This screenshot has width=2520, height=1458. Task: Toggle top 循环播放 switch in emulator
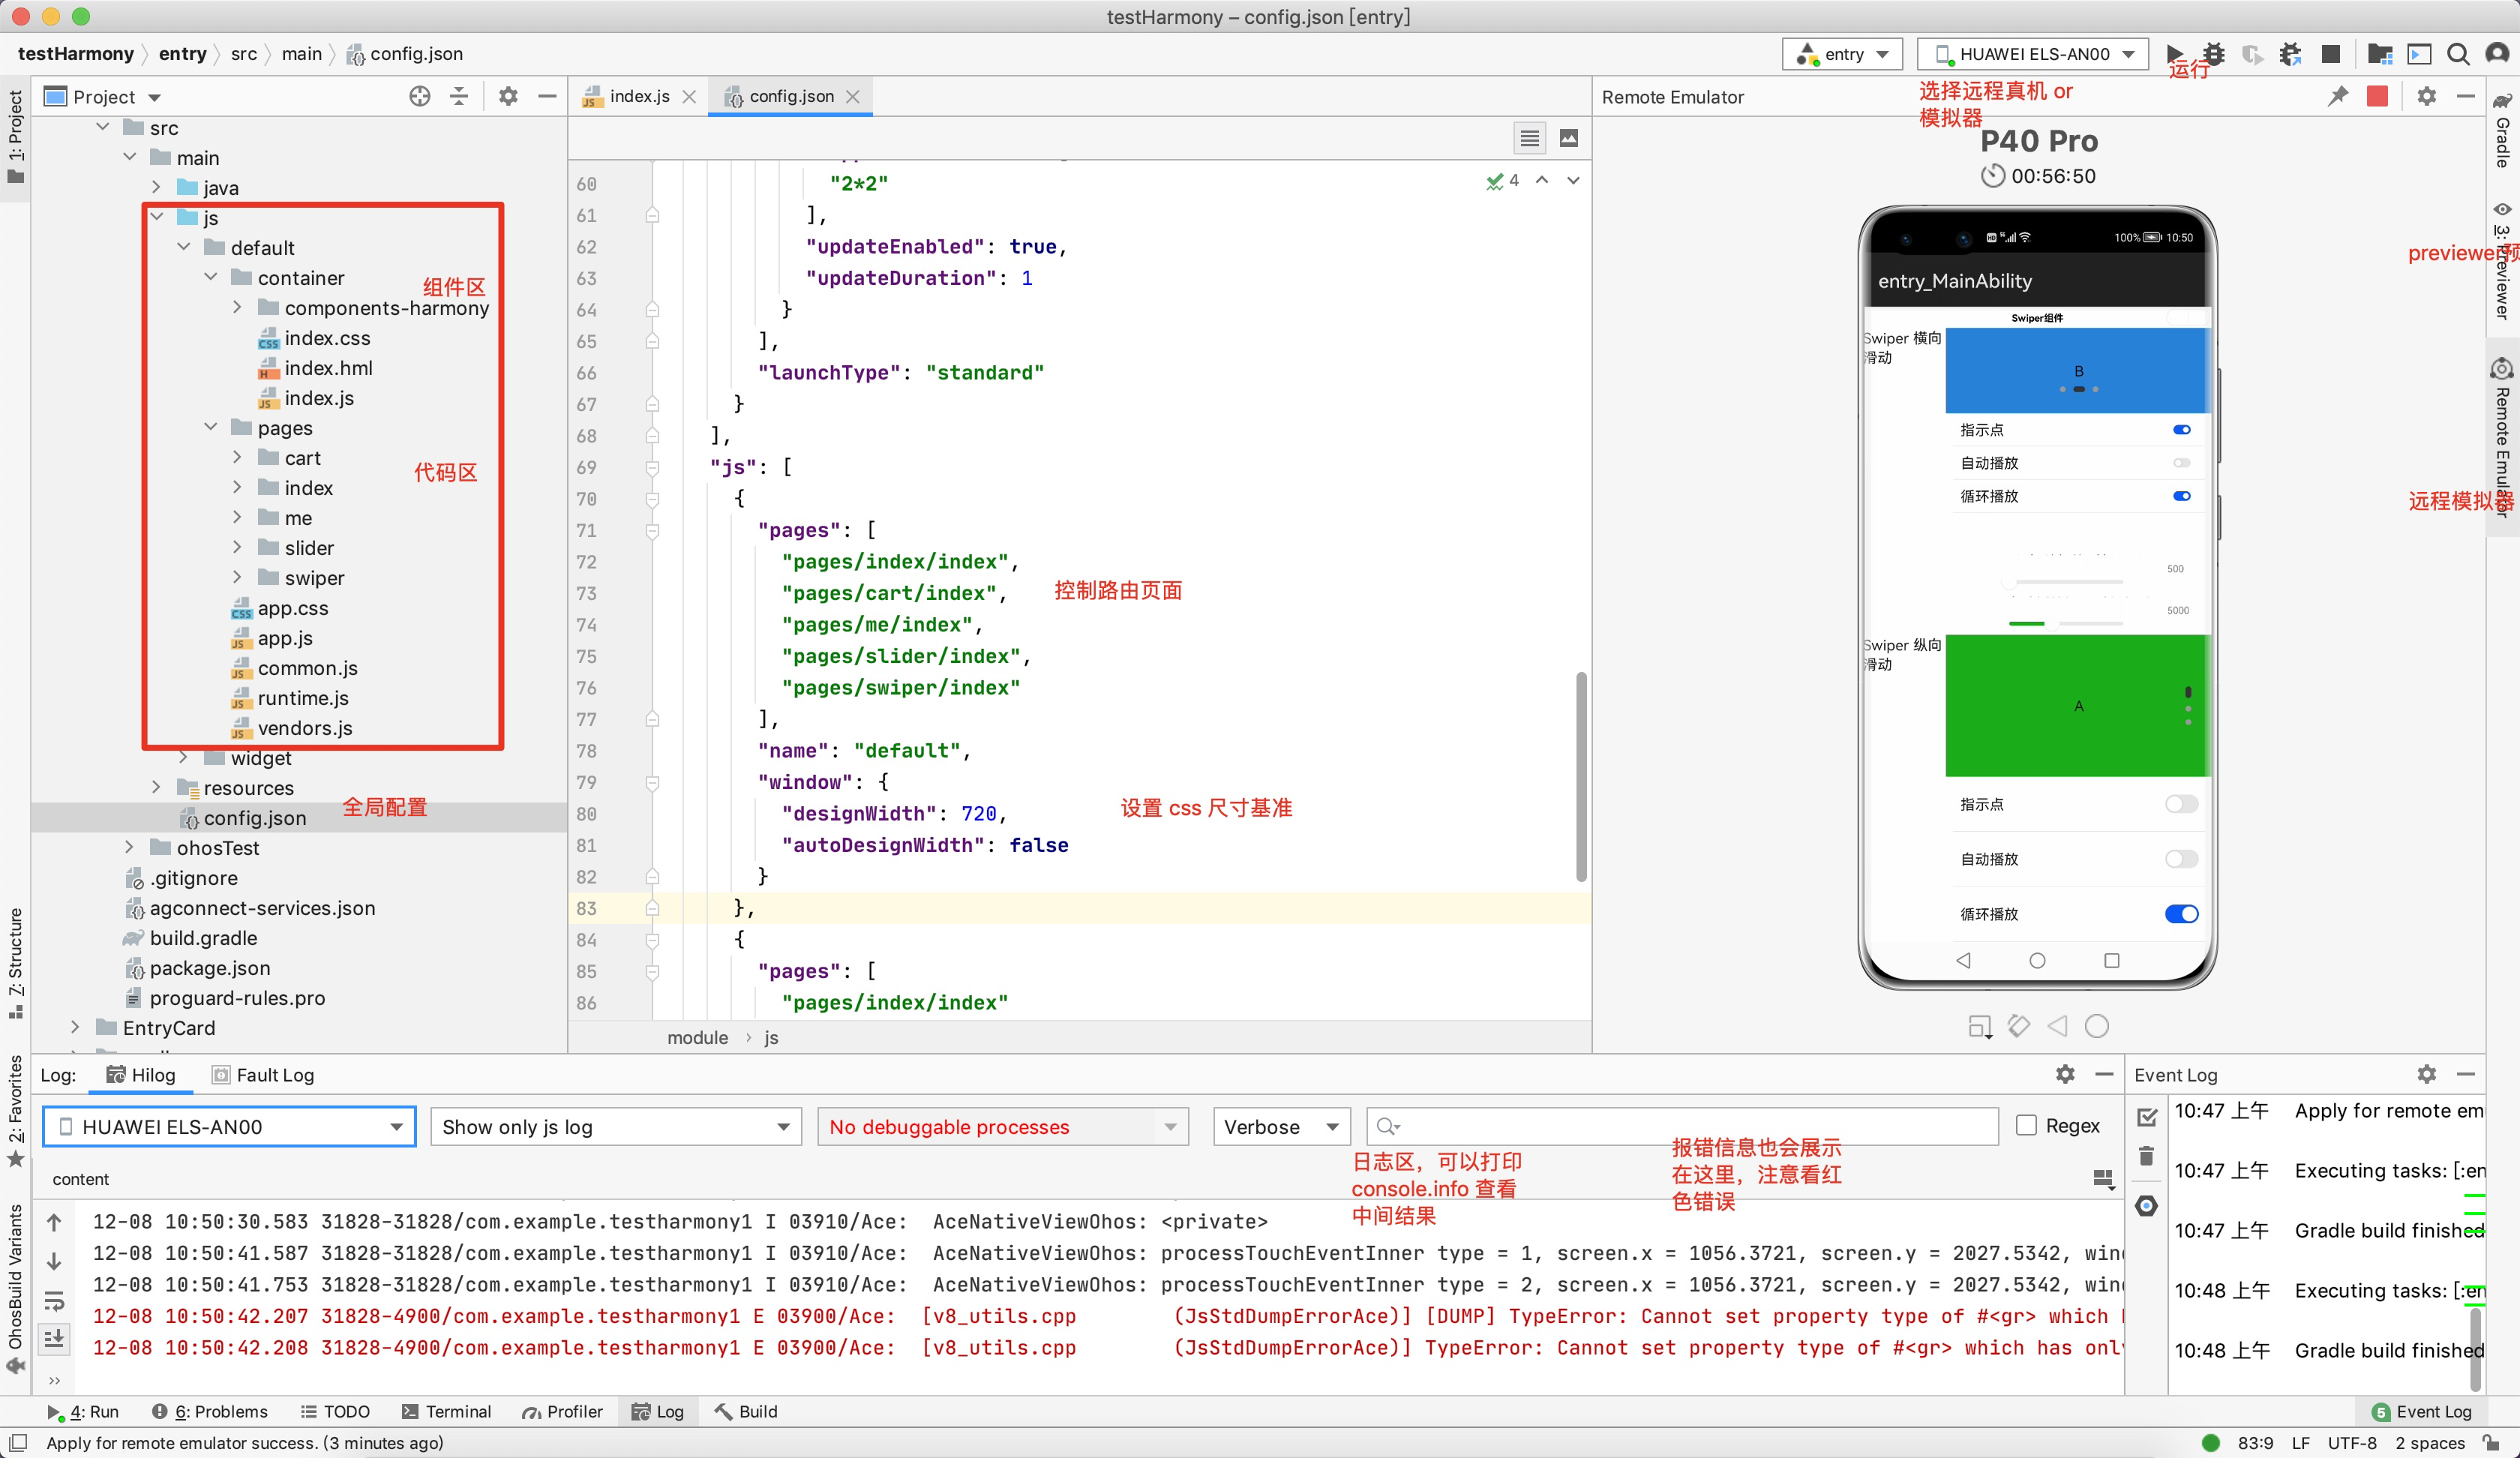(2182, 496)
